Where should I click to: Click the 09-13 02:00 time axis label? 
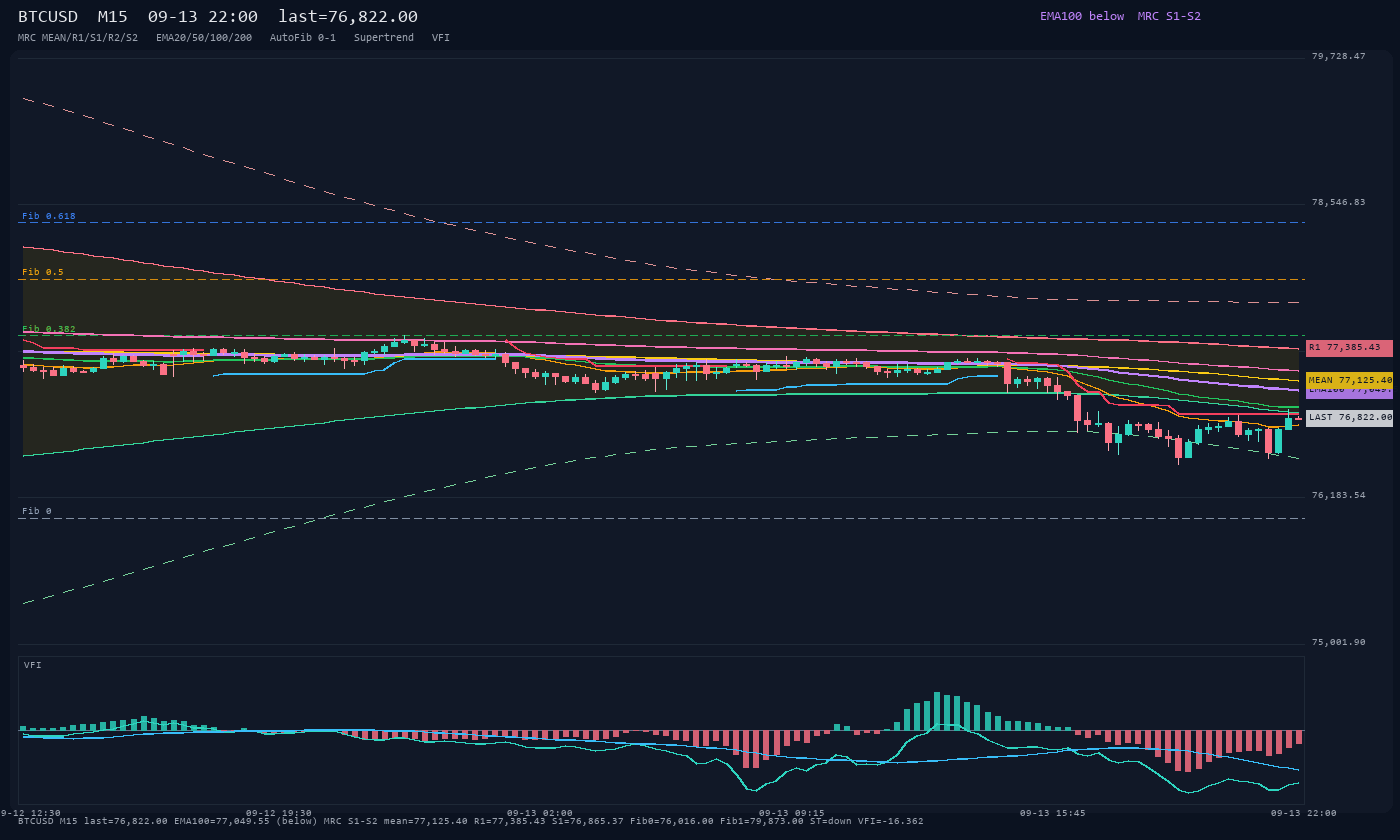pyautogui.click(x=540, y=813)
